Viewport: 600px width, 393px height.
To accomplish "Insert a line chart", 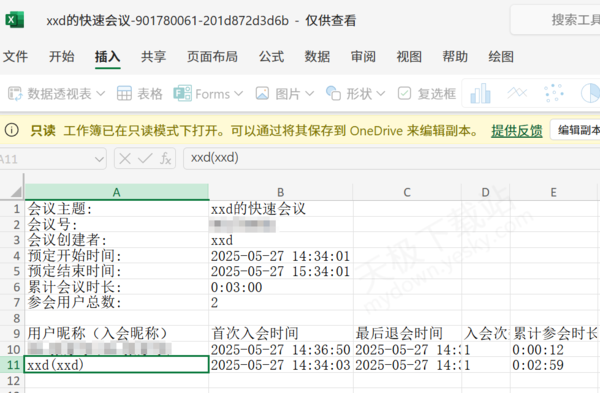I will (x=517, y=93).
